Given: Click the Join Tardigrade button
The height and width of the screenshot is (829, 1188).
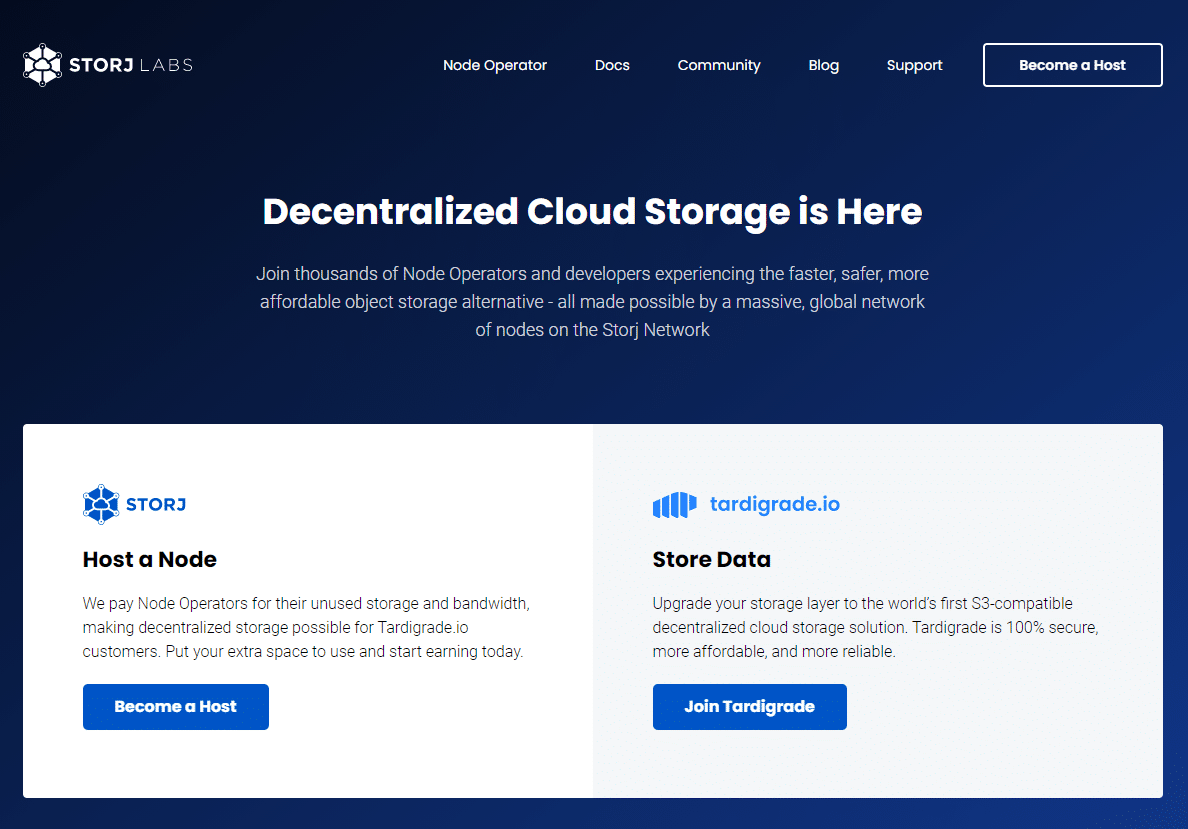Looking at the screenshot, I should (x=749, y=707).
